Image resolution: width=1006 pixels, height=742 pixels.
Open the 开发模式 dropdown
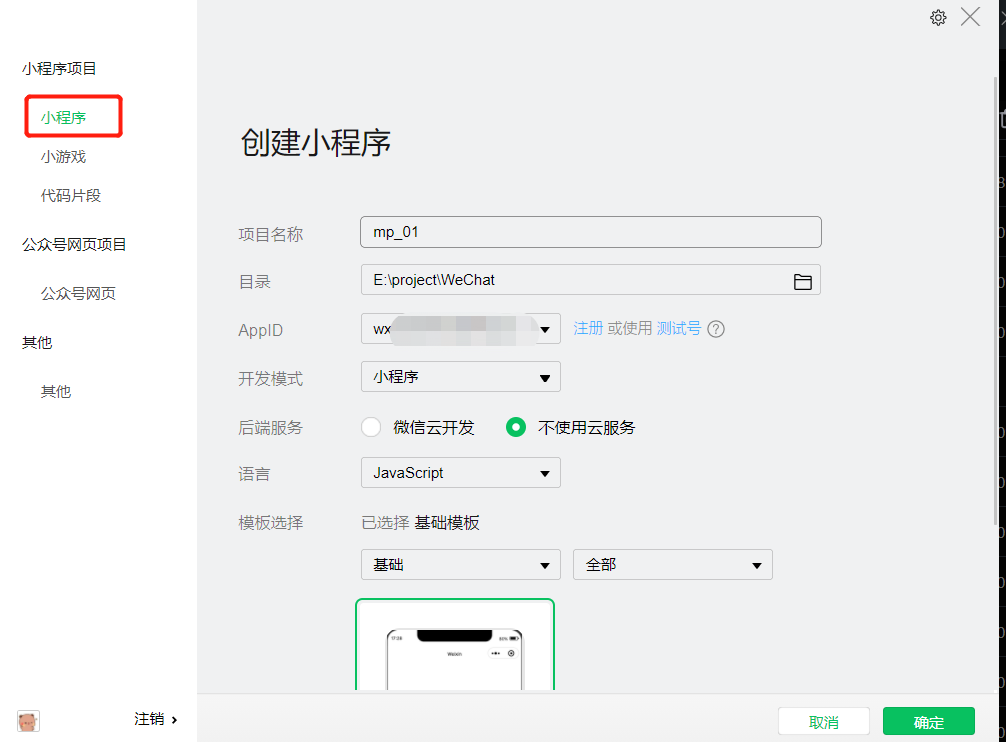pos(461,376)
